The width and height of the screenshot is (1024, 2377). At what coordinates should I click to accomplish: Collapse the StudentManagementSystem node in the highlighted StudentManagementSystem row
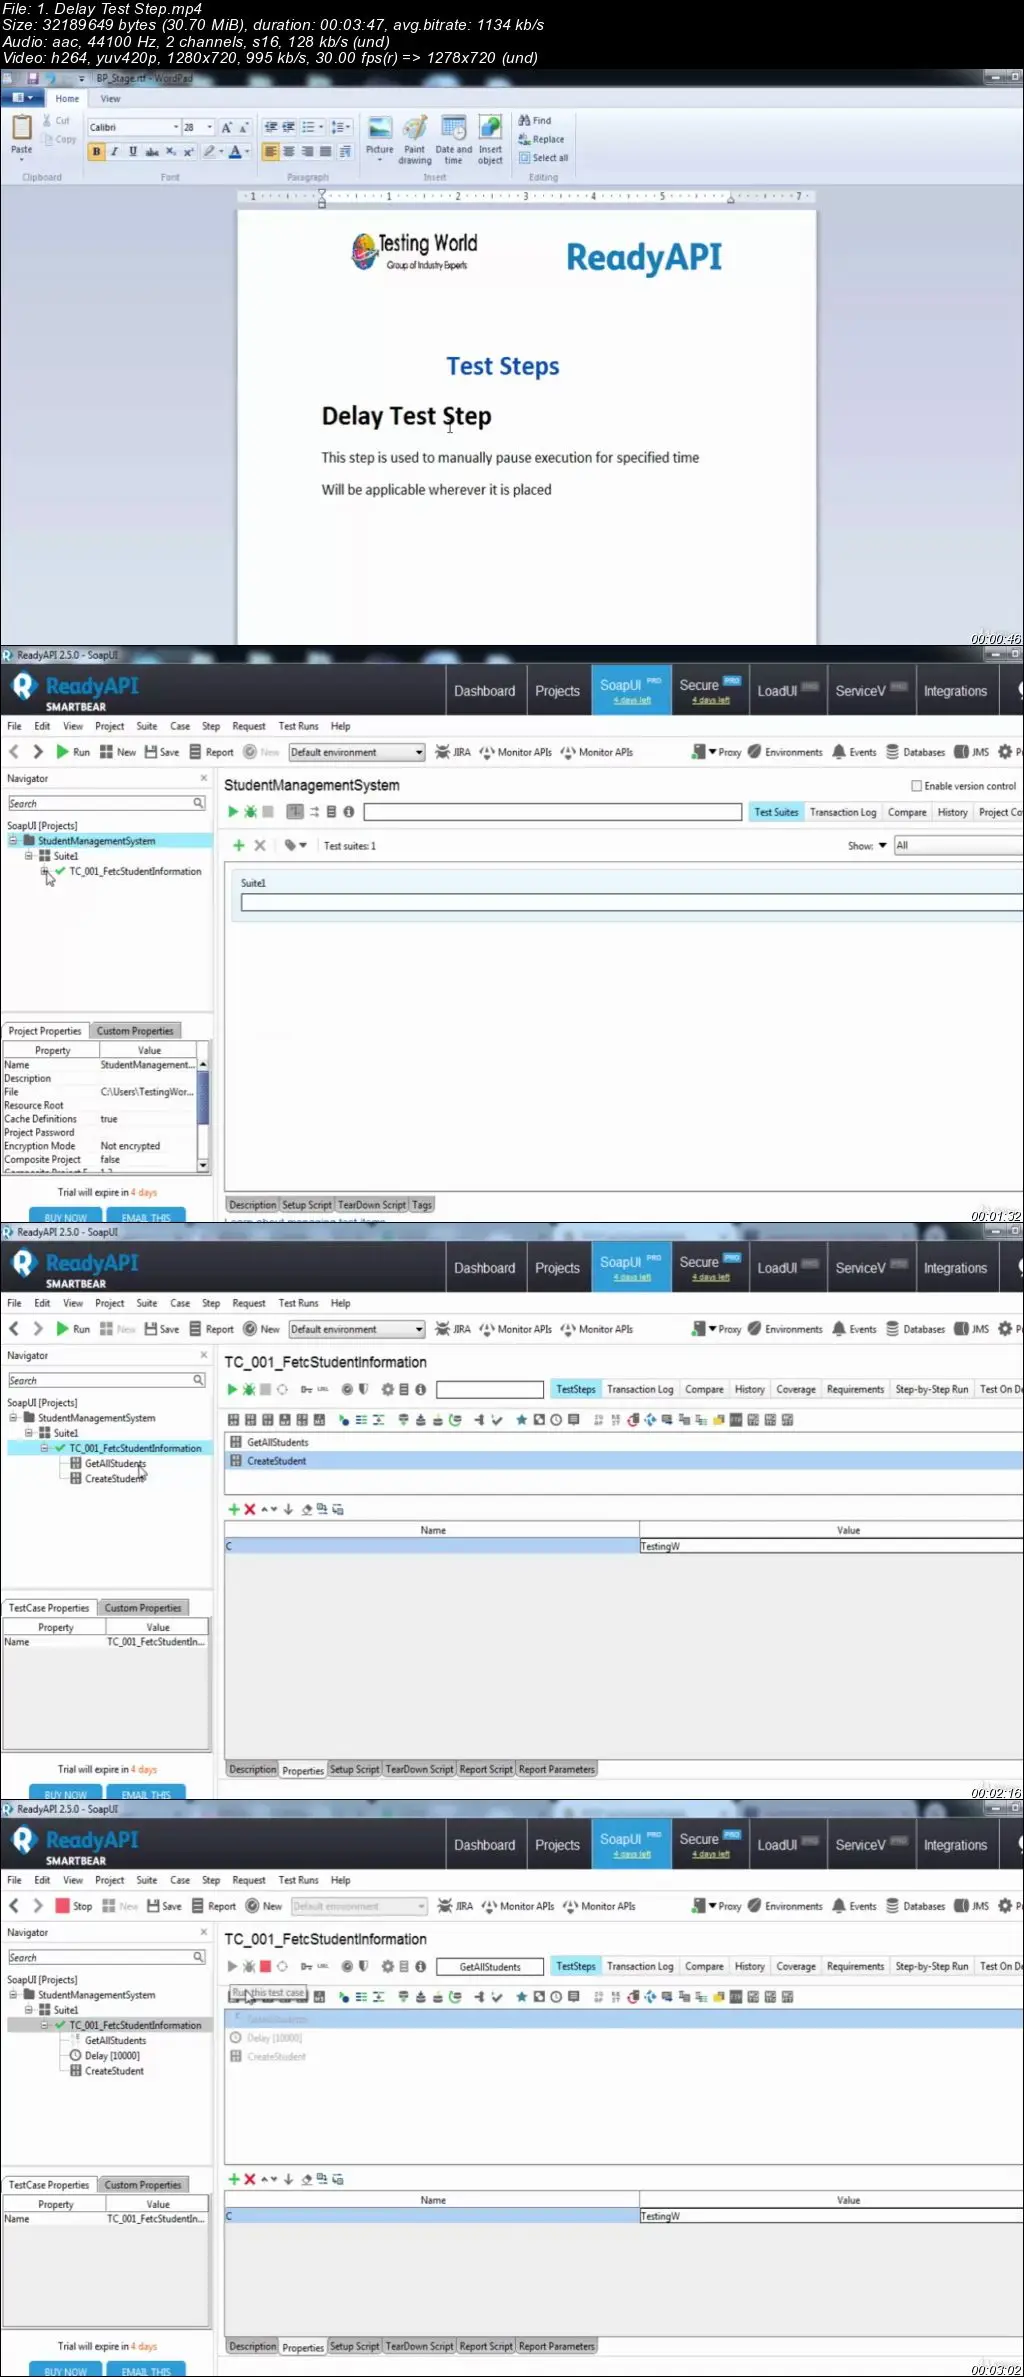click(14, 841)
